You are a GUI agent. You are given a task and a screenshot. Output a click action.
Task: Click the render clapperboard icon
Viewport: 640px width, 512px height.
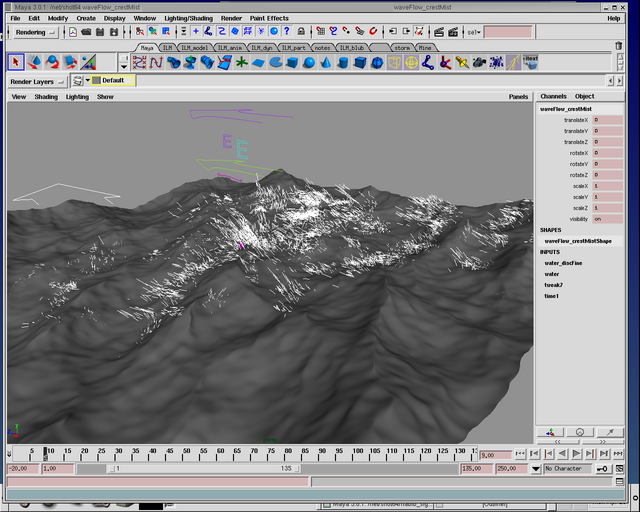click(438, 32)
